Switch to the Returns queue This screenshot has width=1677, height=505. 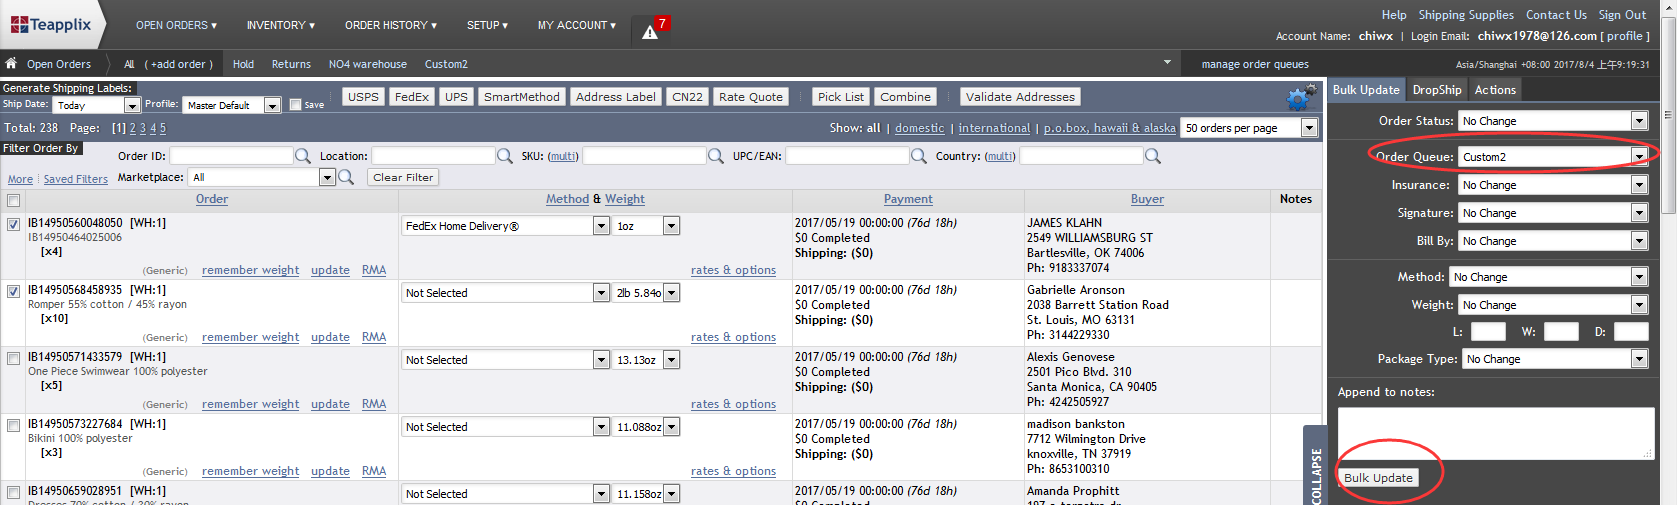[x=291, y=64]
